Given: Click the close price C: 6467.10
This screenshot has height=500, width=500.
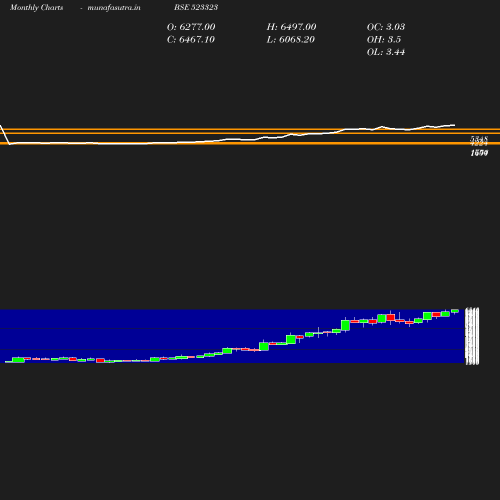Looking at the screenshot, I should [191, 40].
